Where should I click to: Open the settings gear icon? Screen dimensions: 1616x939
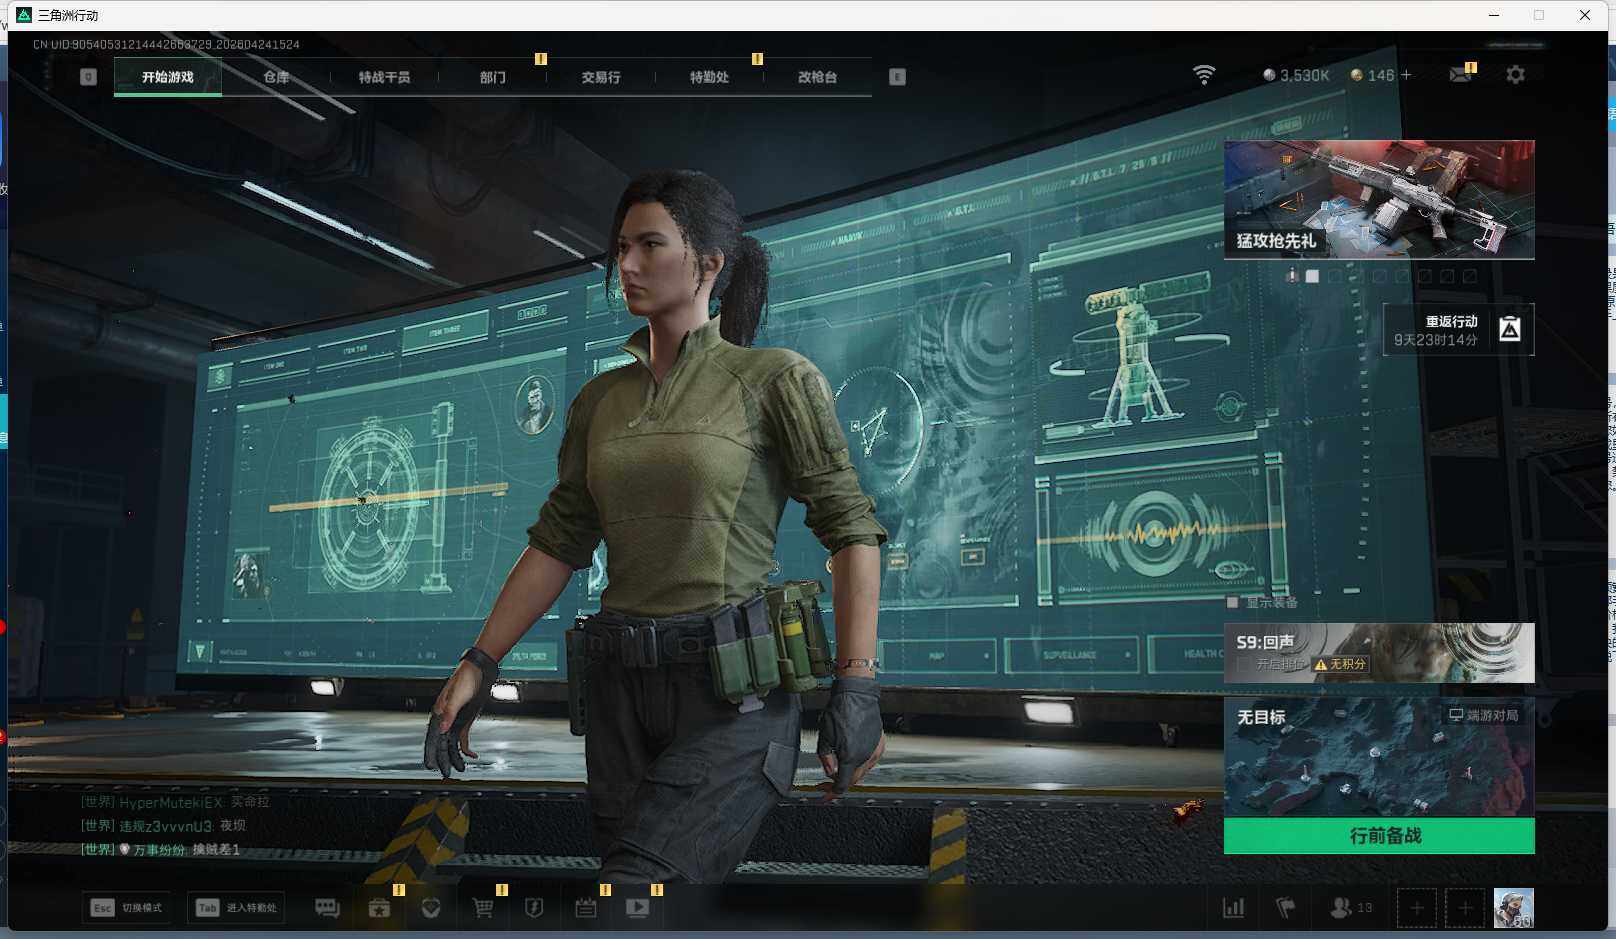click(x=1515, y=75)
